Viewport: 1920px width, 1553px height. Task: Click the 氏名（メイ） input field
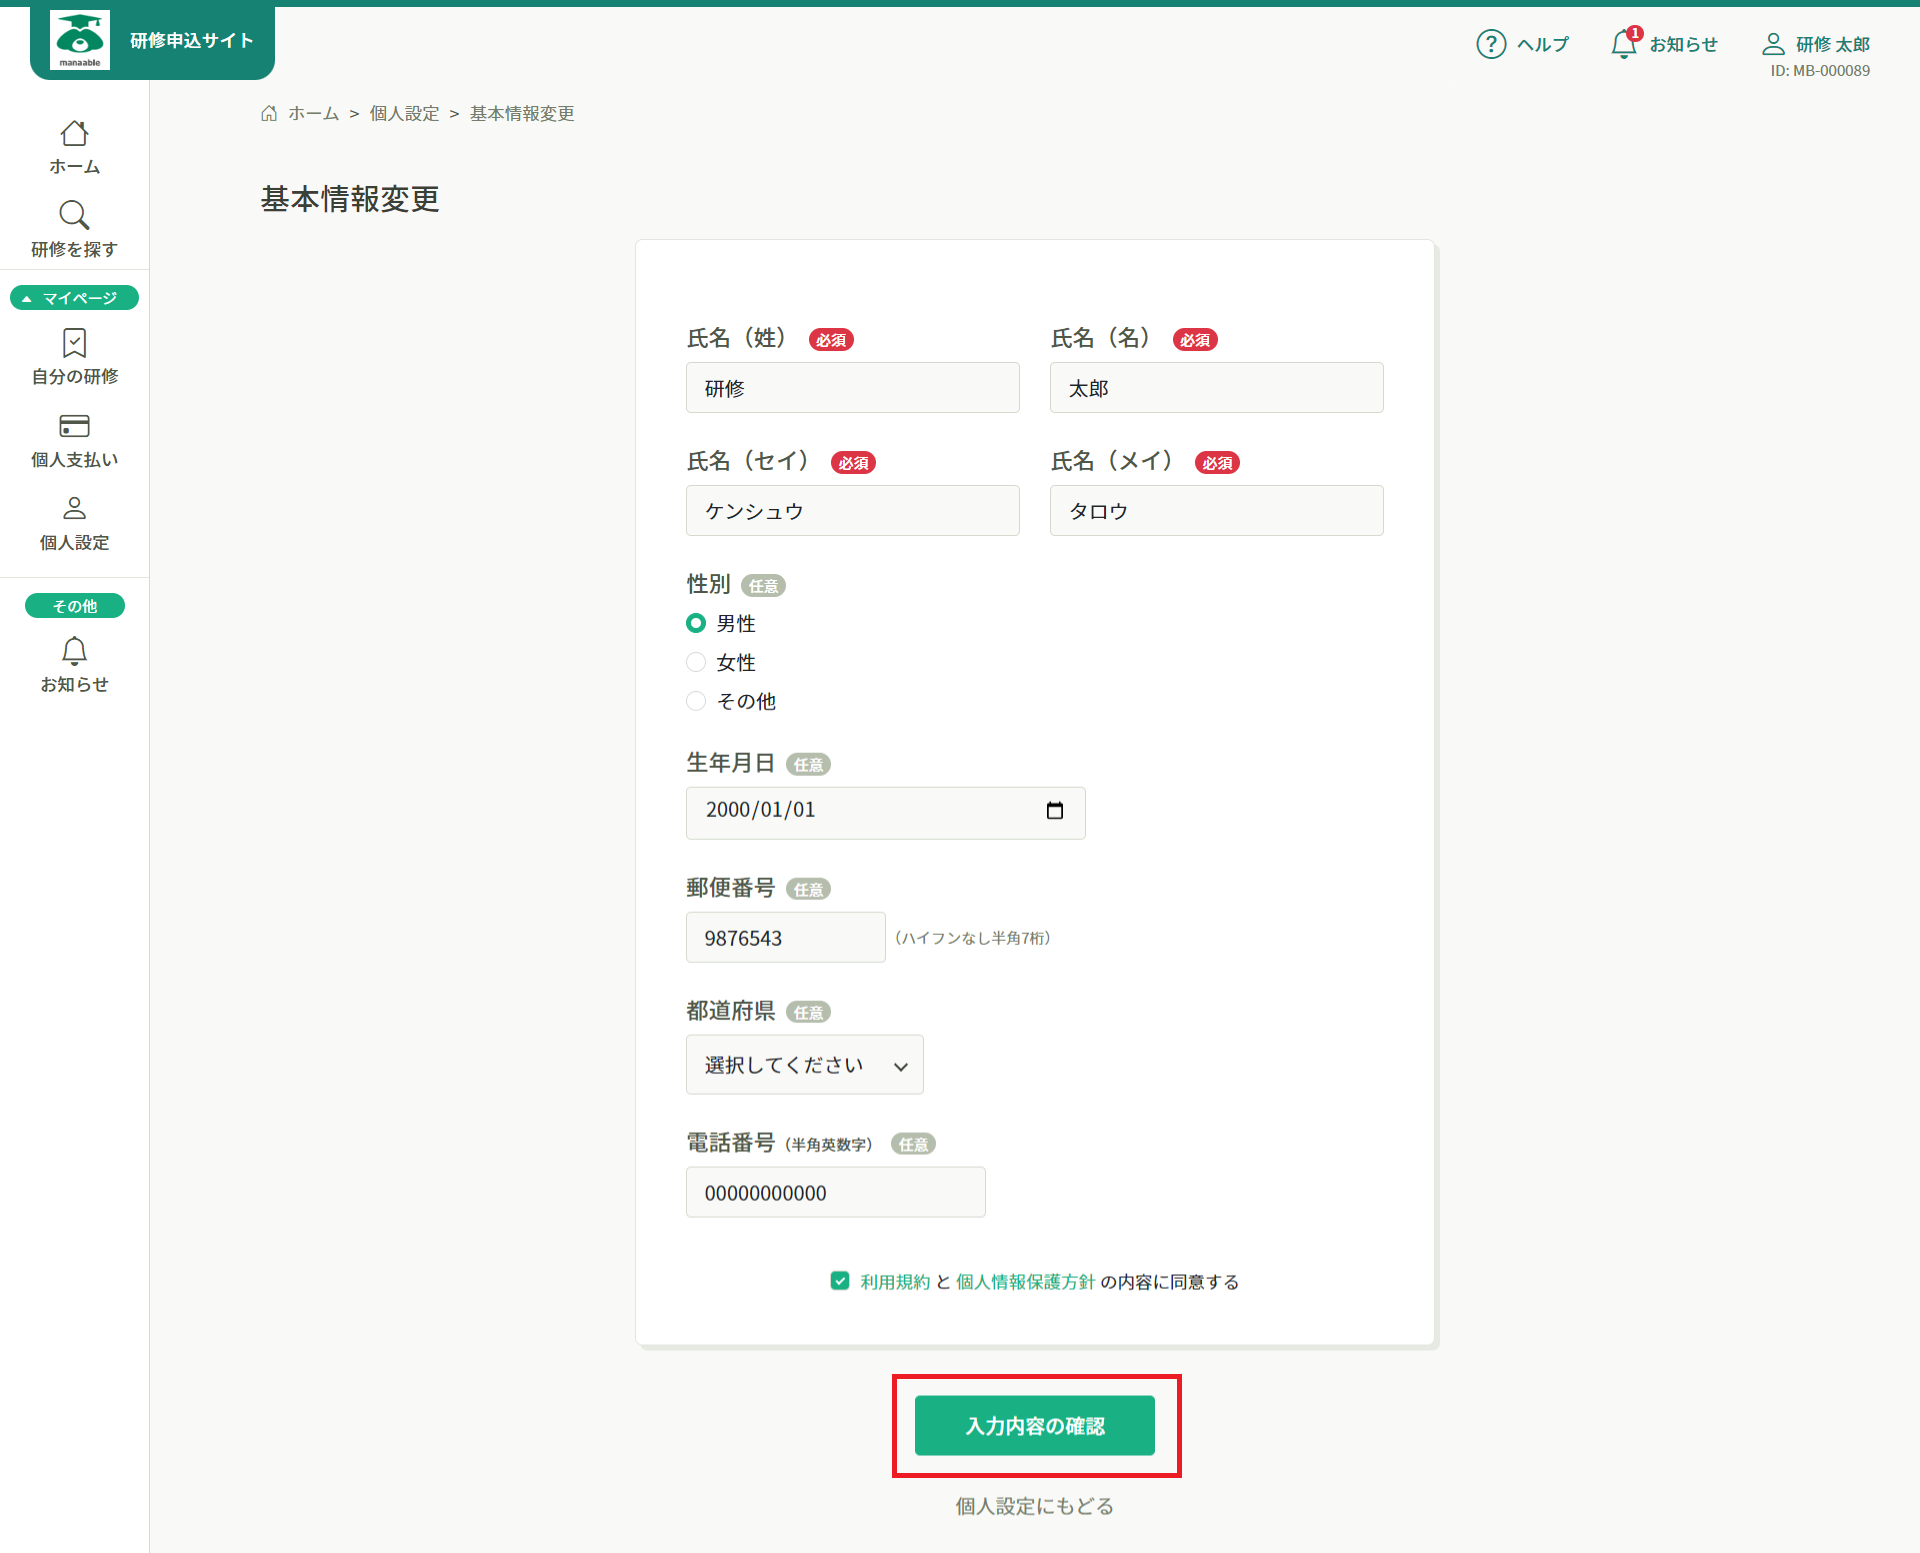click(1217, 511)
